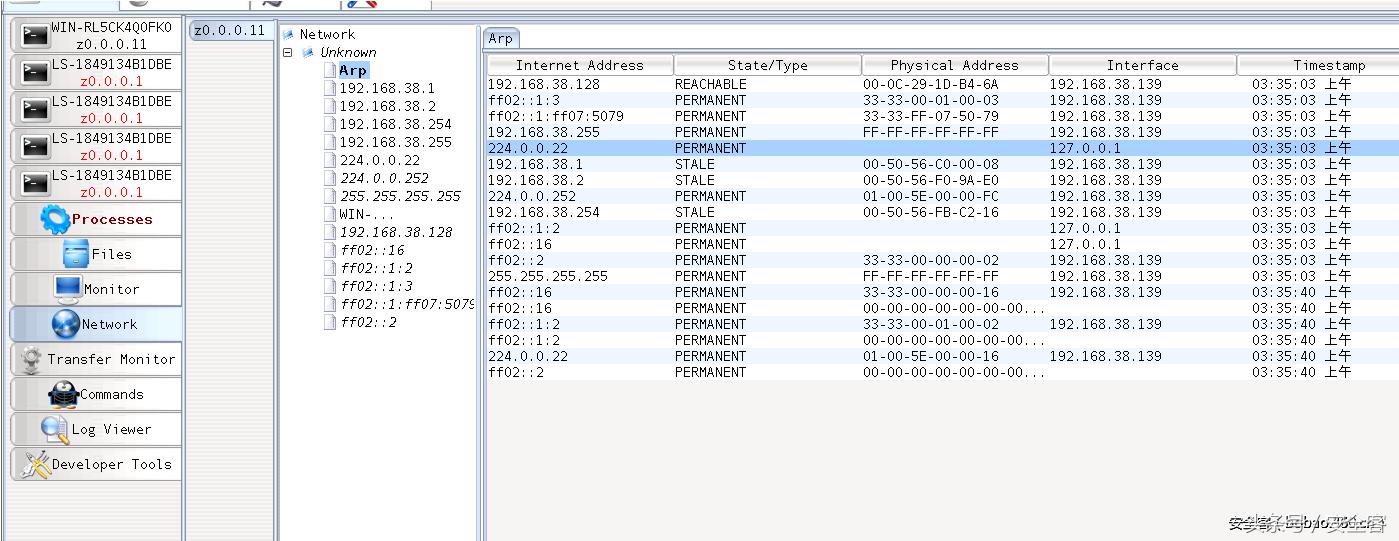This screenshot has height=541, width=1399.
Task: Click the Transfer Monitor icon
Action: [32, 359]
